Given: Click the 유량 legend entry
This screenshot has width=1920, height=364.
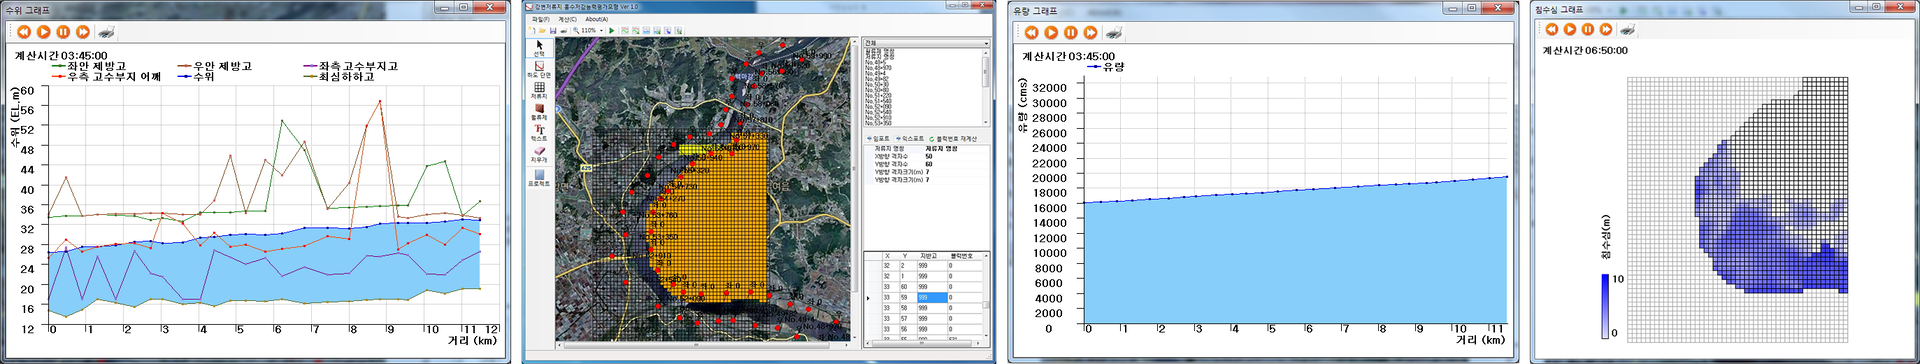Looking at the screenshot, I should tap(1105, 67).
